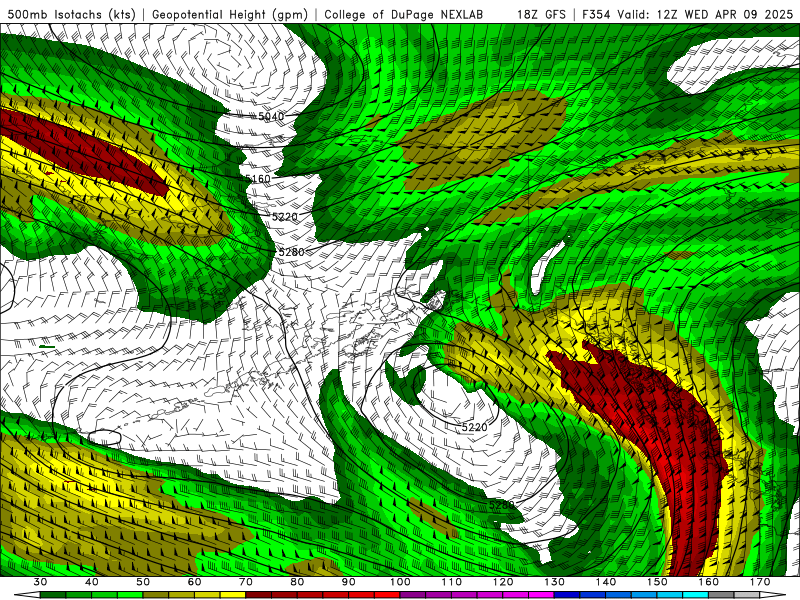Screen dimensions: 800x600
Task: Click the gray swatch right of 160
Action: (722, 595)
